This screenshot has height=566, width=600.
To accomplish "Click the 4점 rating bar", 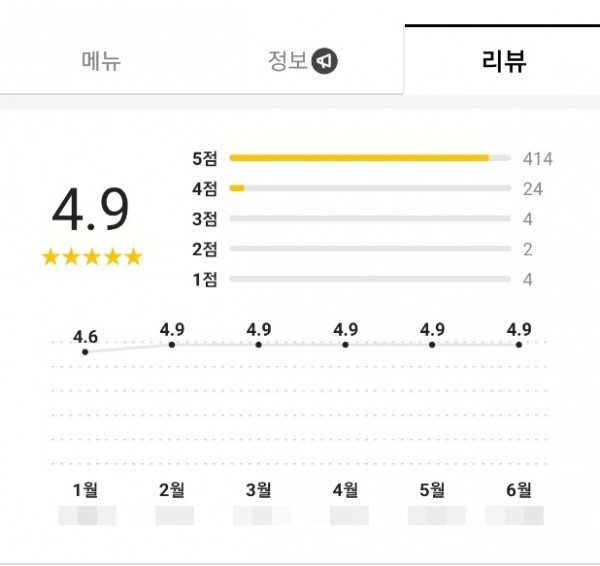I will [x=370, y=188].
